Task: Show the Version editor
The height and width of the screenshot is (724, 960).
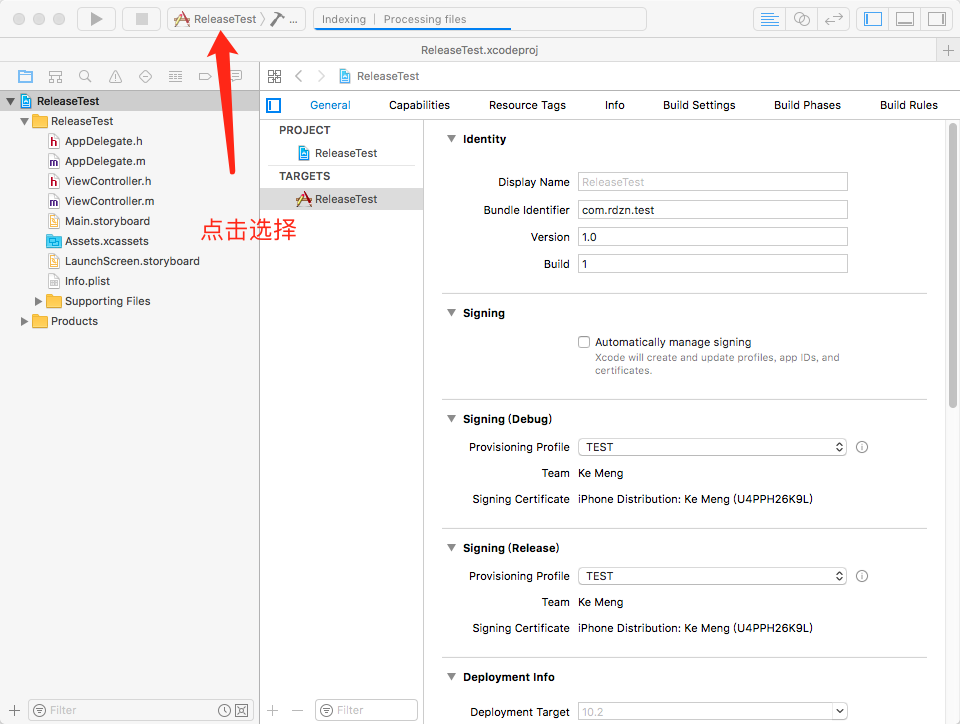Action: 833,19
